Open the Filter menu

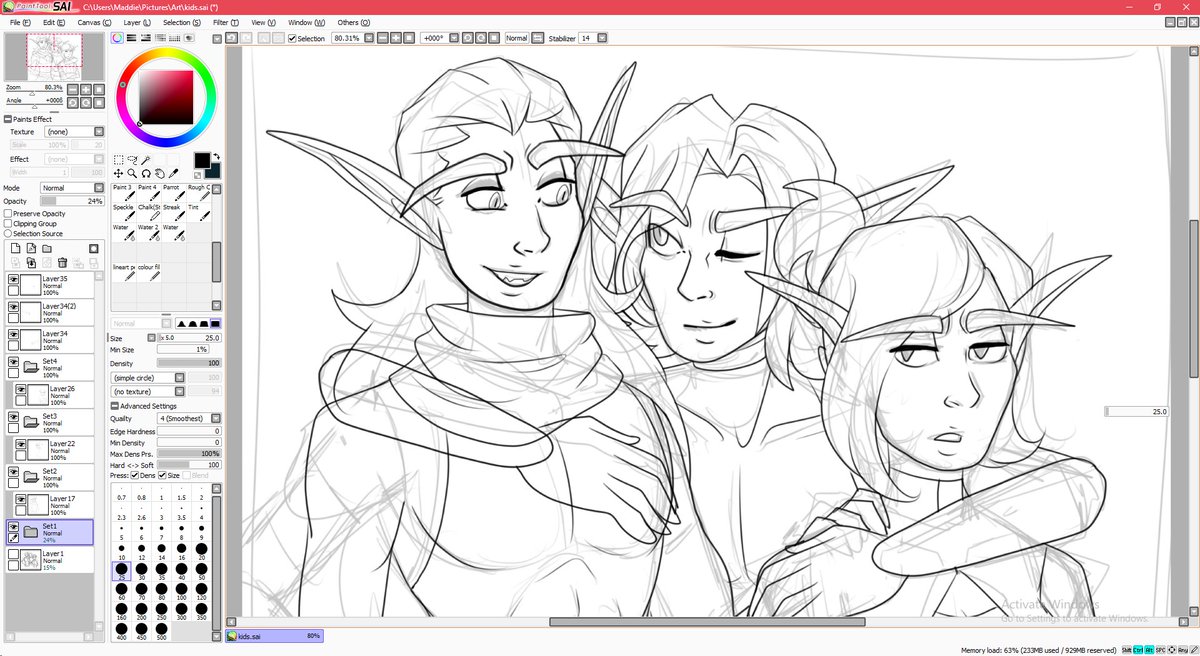(226, 22)
